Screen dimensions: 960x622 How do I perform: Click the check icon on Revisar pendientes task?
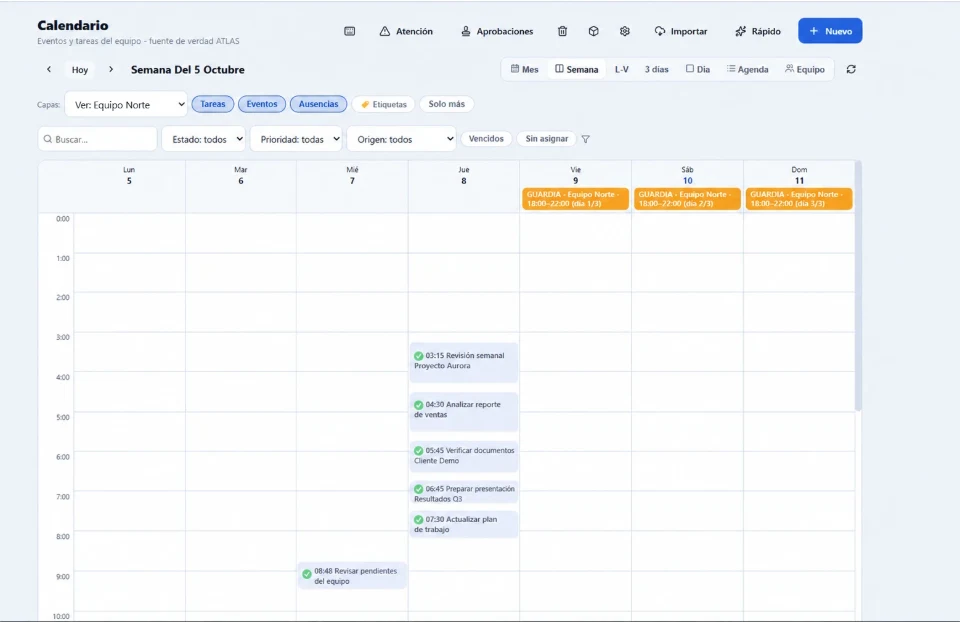point(307,574)
